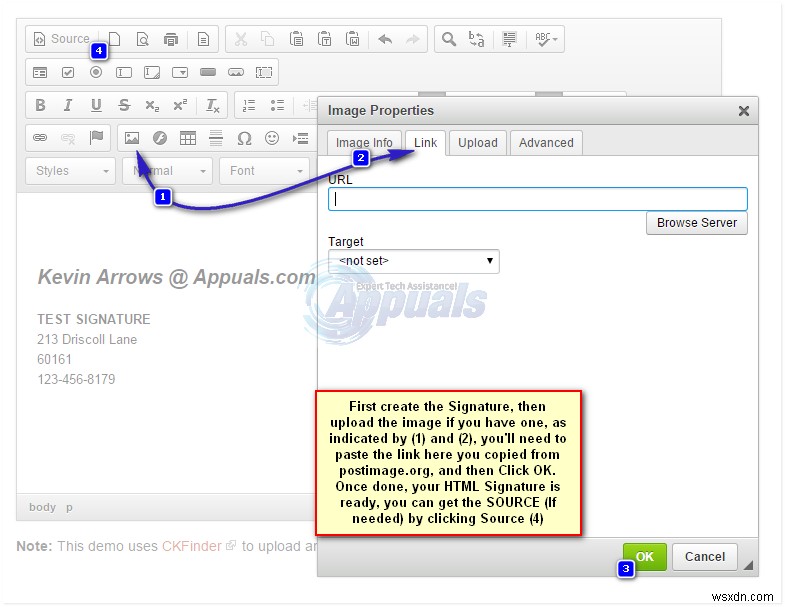Screen dimensions: 785x607
Task: Insert a numbered list
Action: (249, 105)
